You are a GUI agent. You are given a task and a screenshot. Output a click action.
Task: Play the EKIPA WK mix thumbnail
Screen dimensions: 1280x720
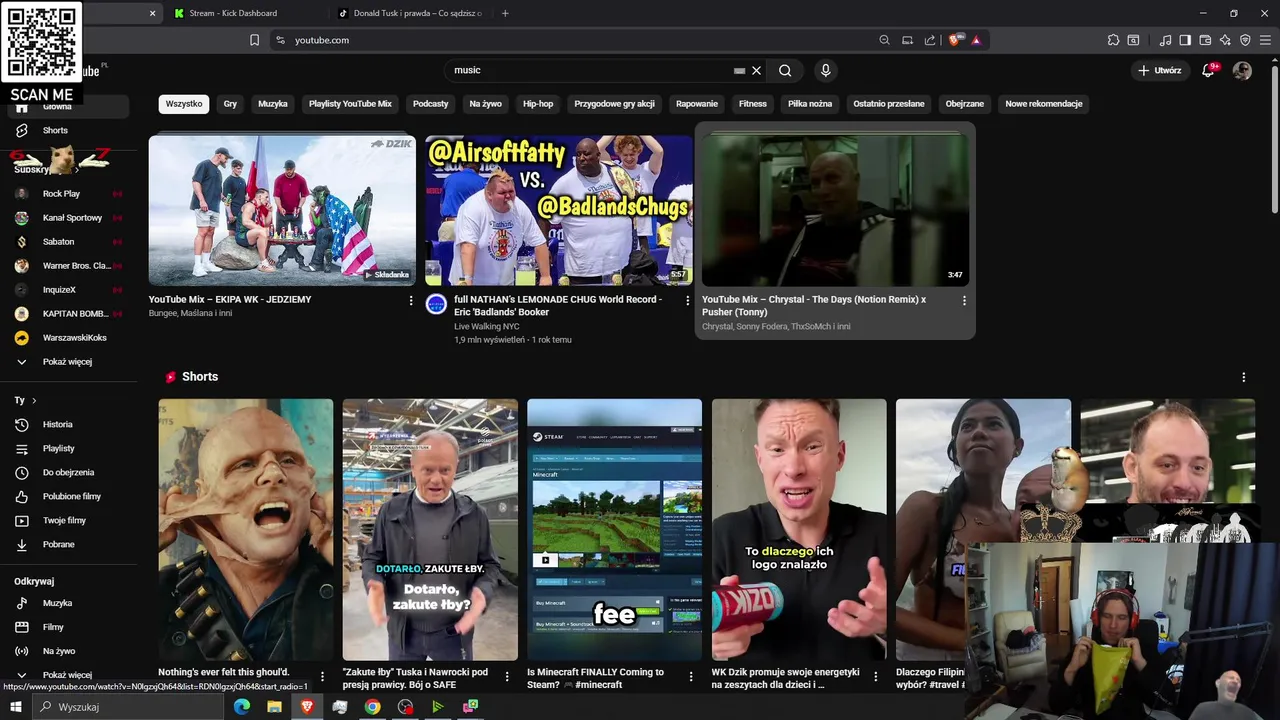[x=282, y=210]
